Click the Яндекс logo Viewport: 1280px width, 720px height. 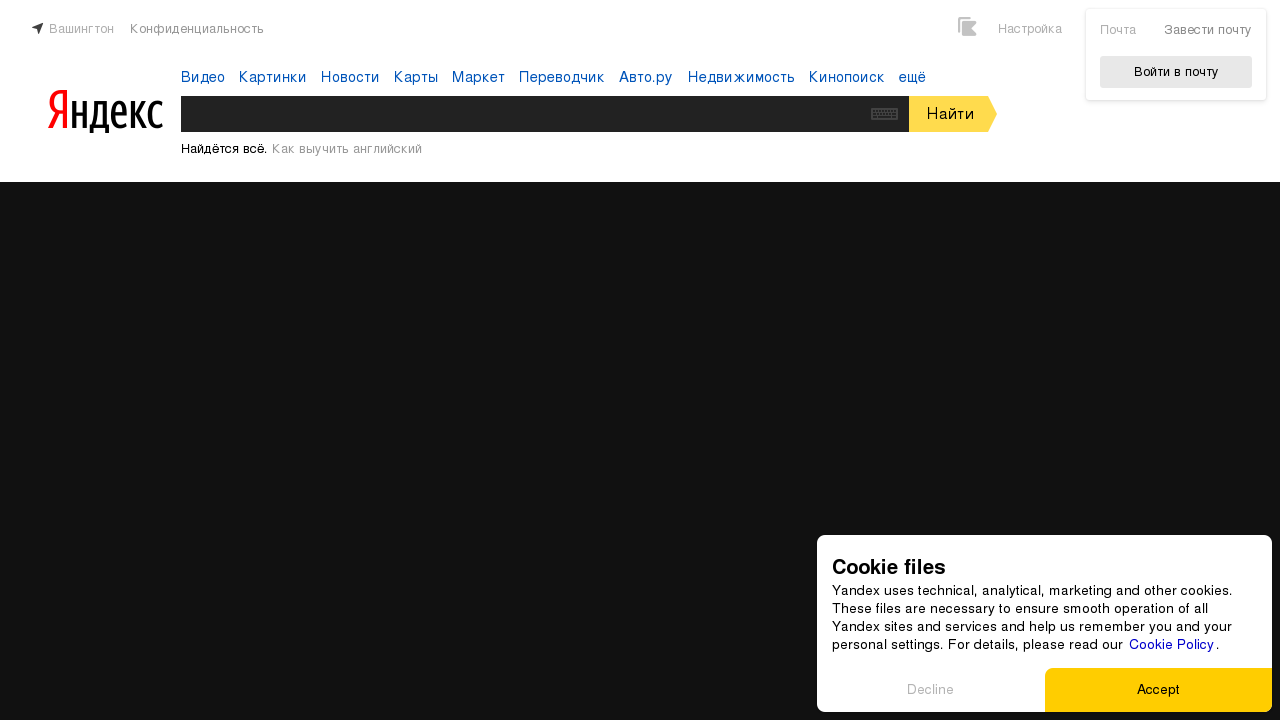click(105, 111)
